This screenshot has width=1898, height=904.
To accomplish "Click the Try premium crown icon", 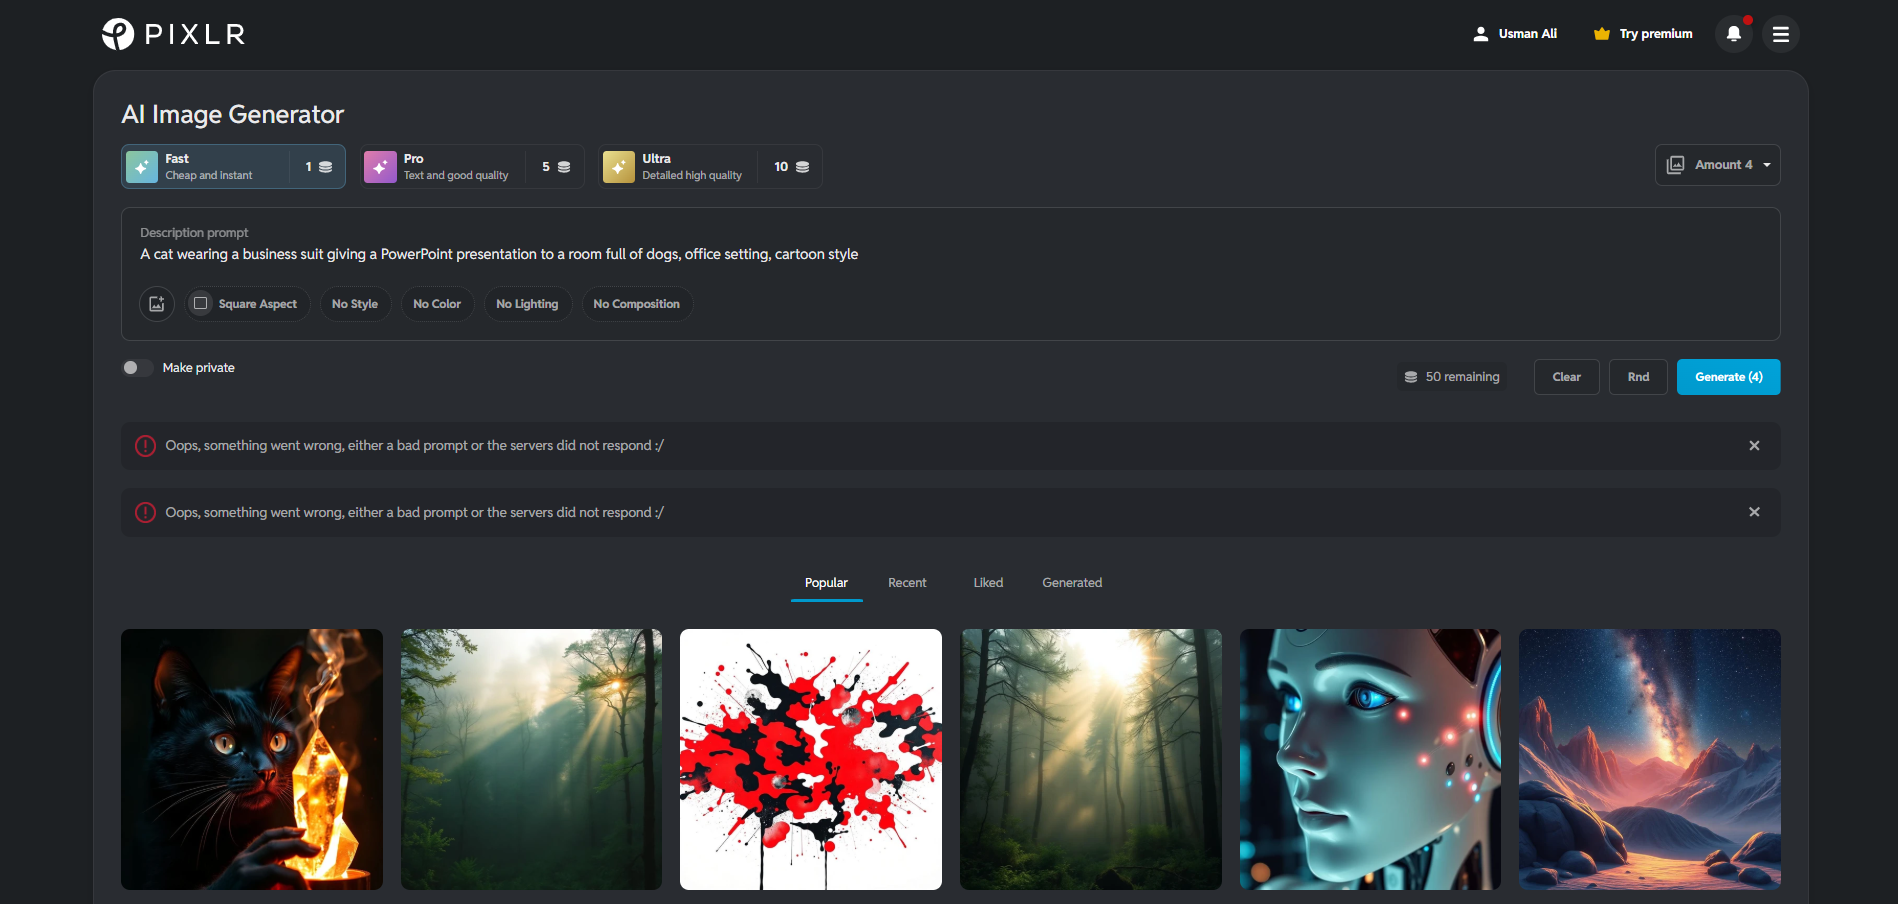I will click(1600, 33).
